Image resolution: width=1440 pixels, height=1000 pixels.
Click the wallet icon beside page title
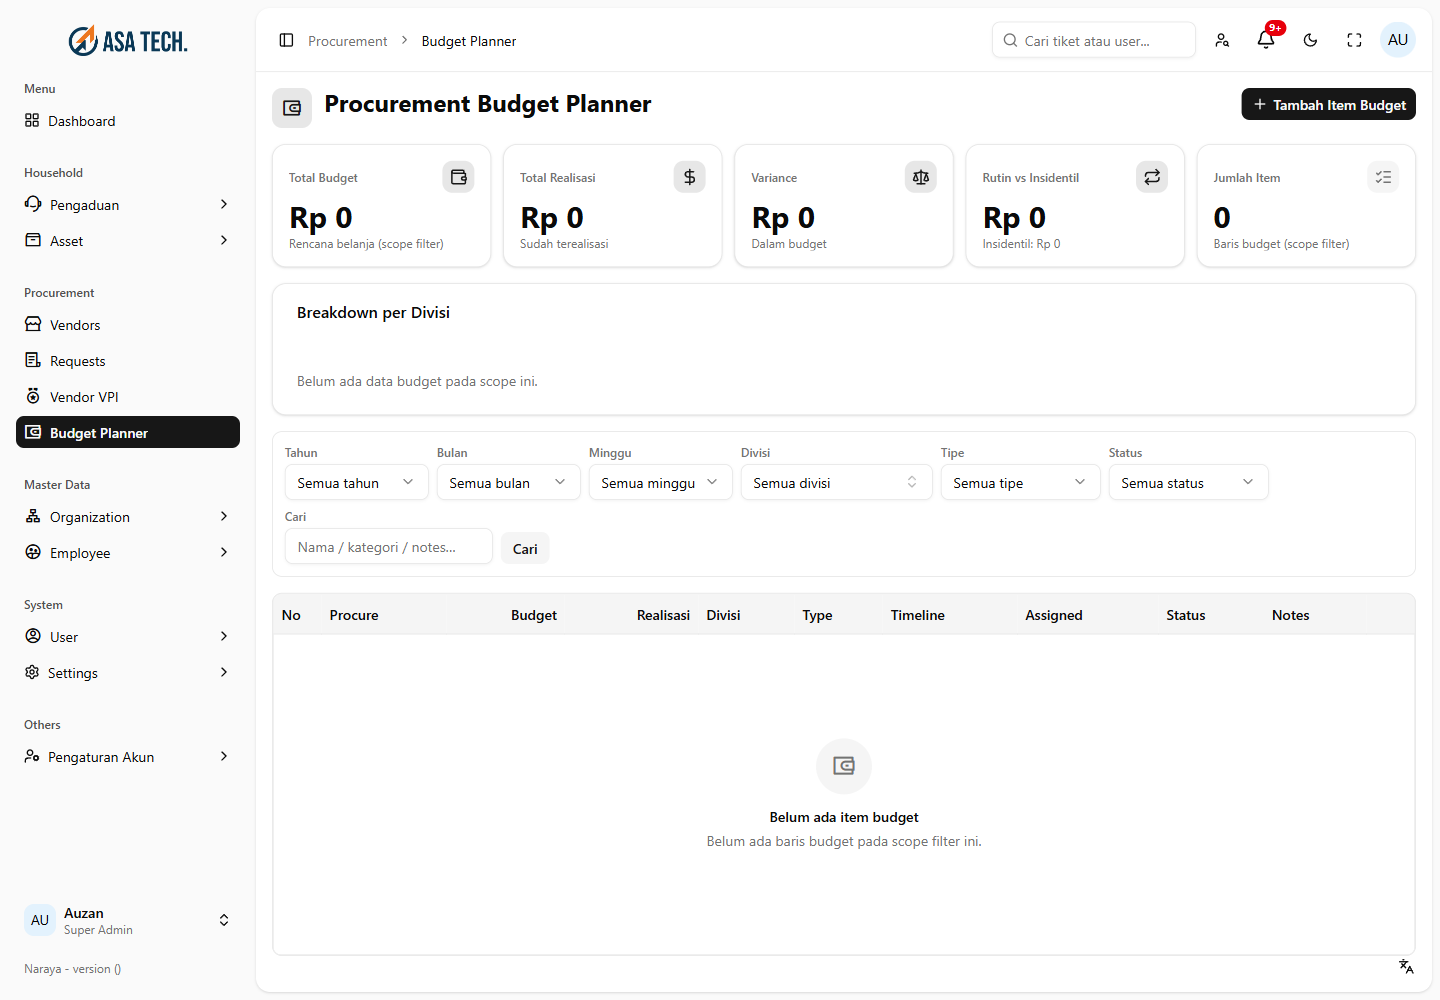(292, 108)
